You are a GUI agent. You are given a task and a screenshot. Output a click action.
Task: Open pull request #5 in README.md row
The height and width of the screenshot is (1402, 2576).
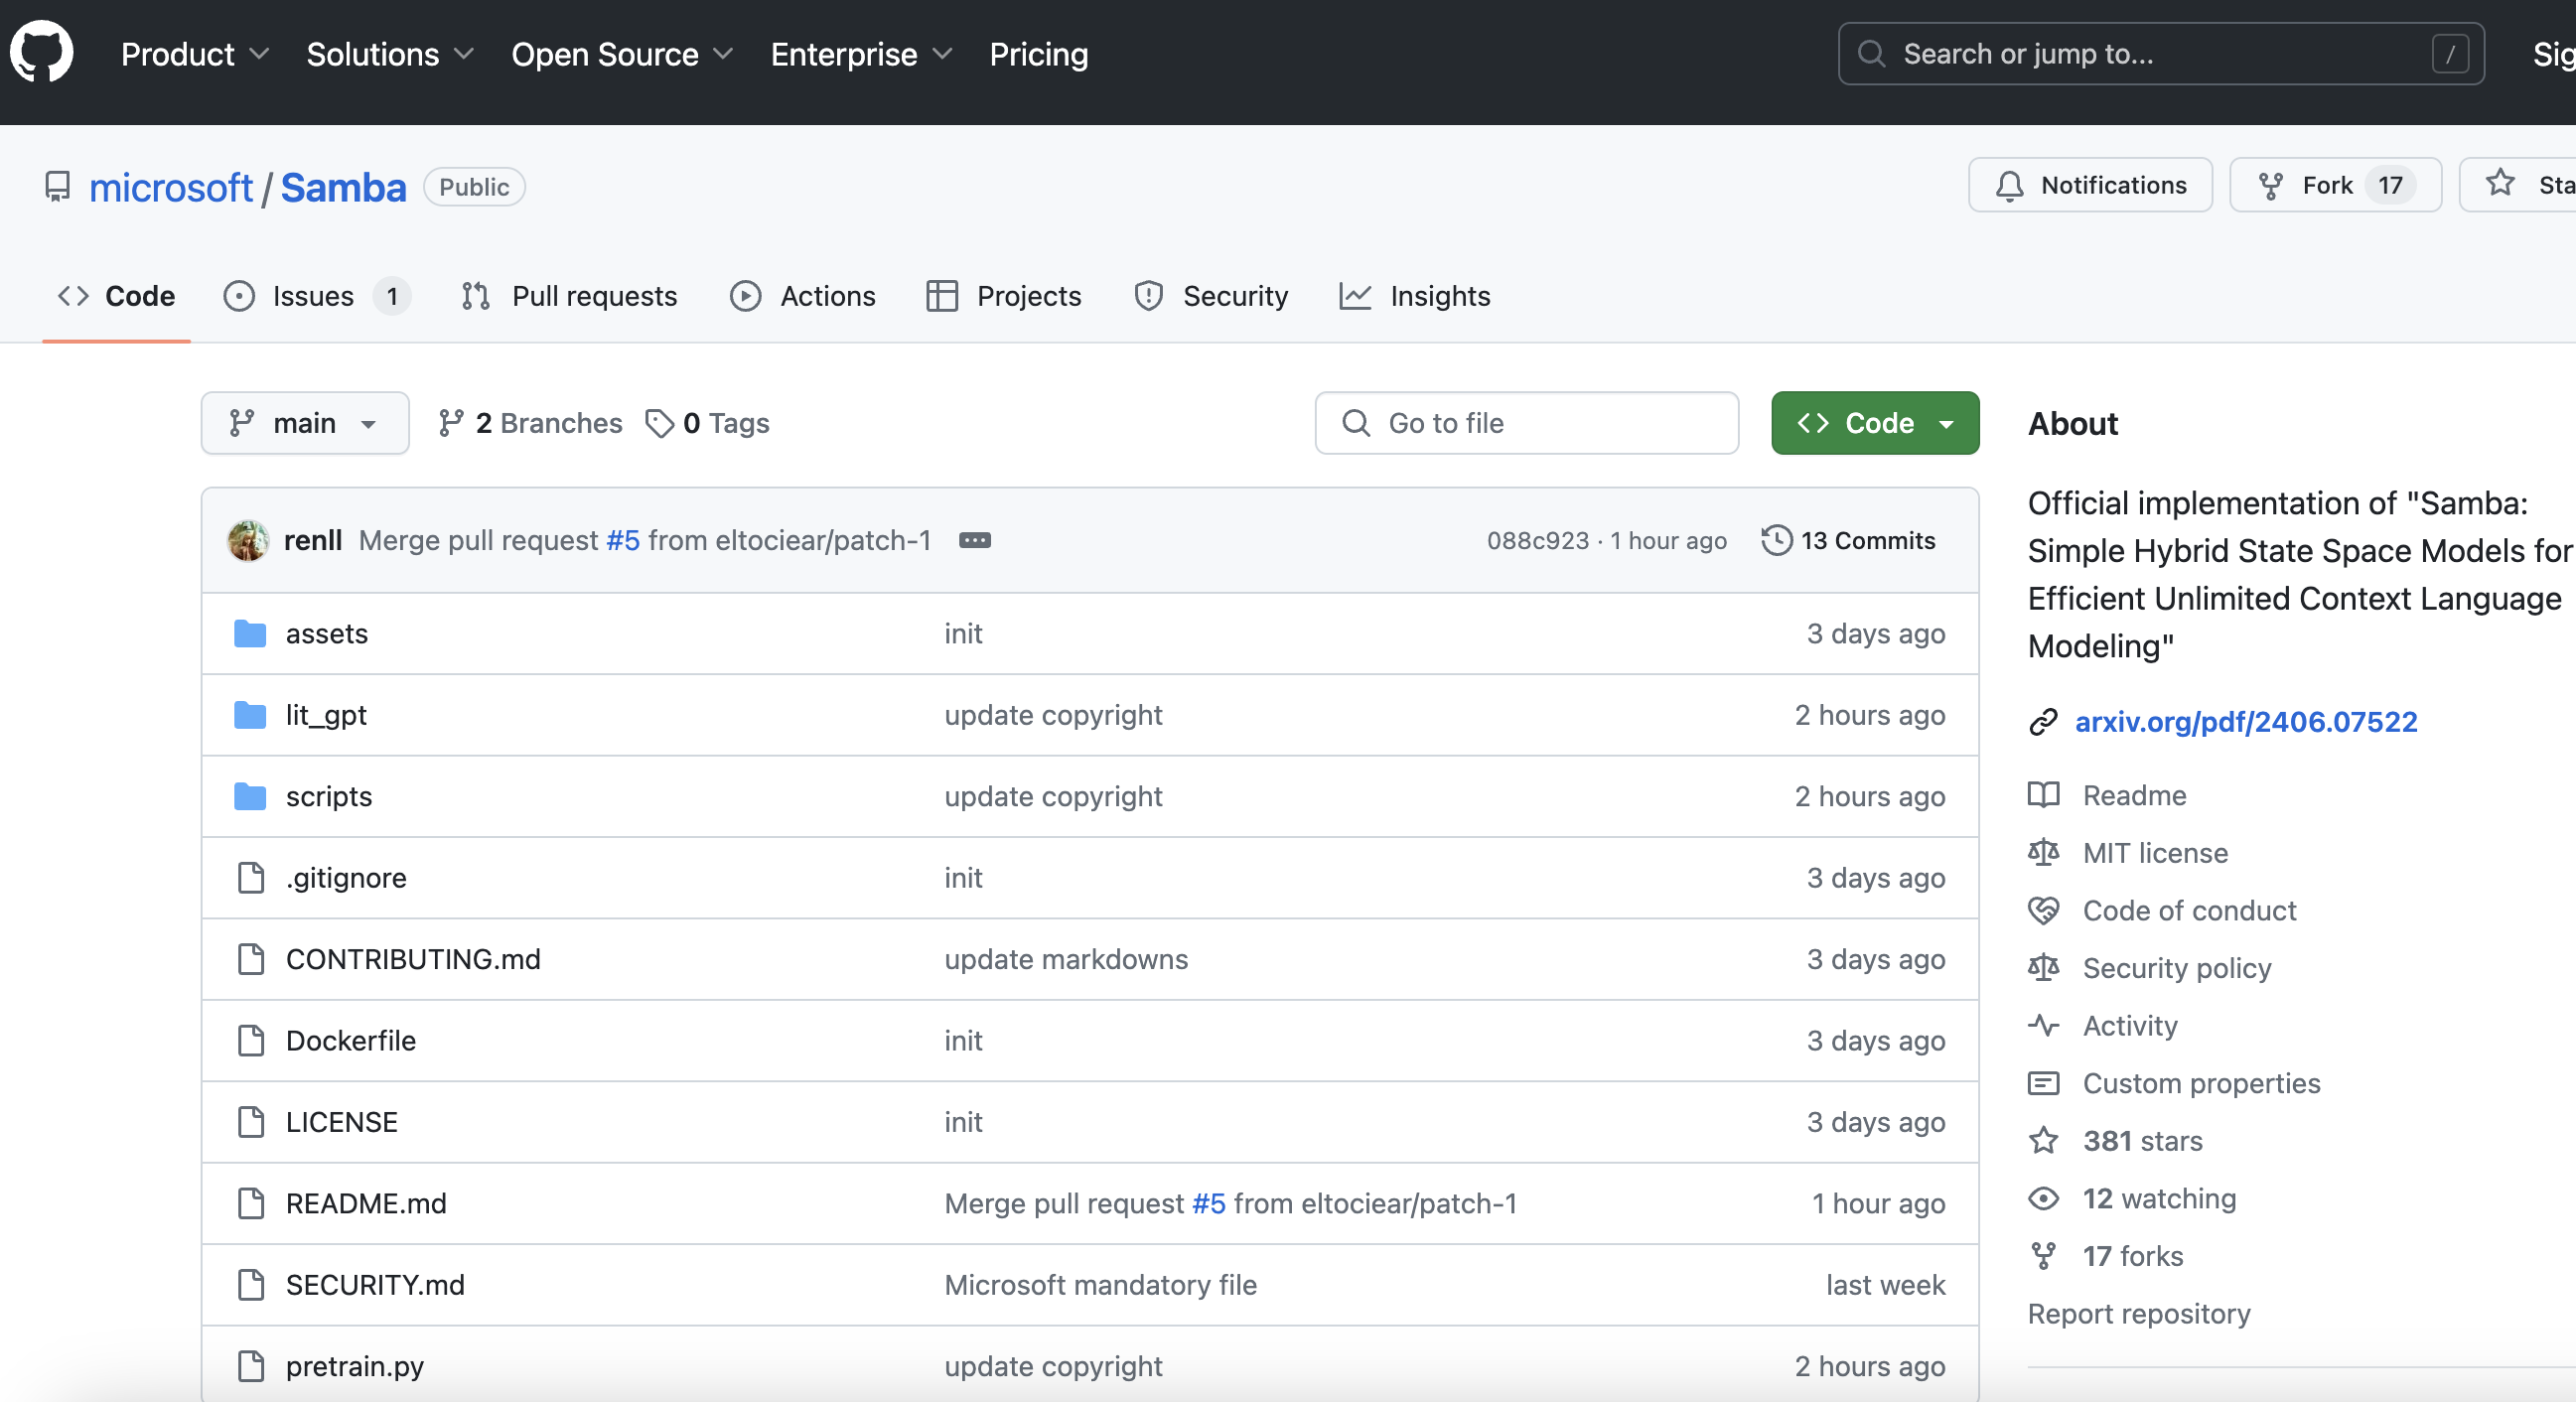click(1208, 1203)
